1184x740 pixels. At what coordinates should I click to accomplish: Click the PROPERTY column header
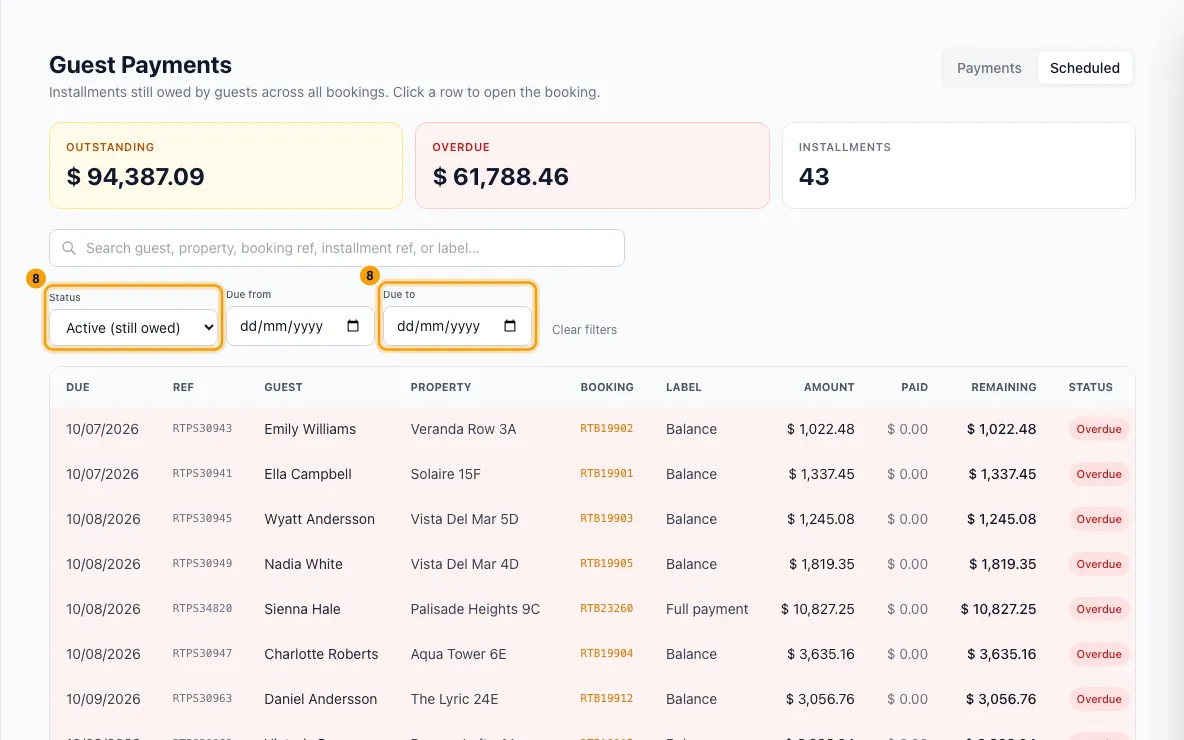tap(441, 387)
